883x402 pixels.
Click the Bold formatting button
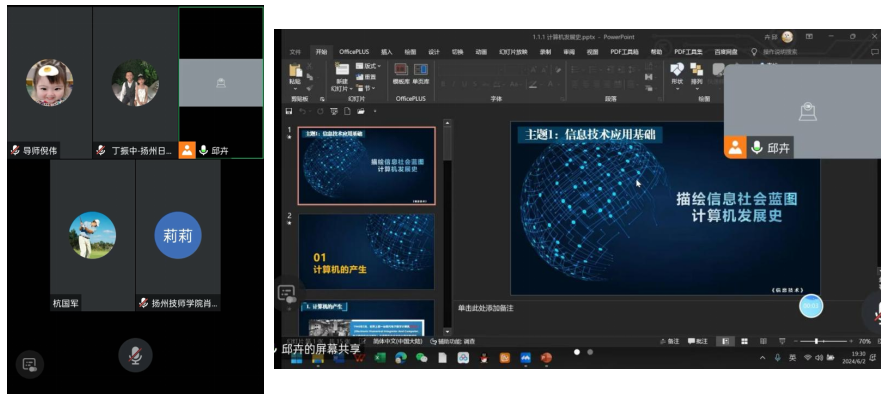pyautogui.click(x=443, y=84)
